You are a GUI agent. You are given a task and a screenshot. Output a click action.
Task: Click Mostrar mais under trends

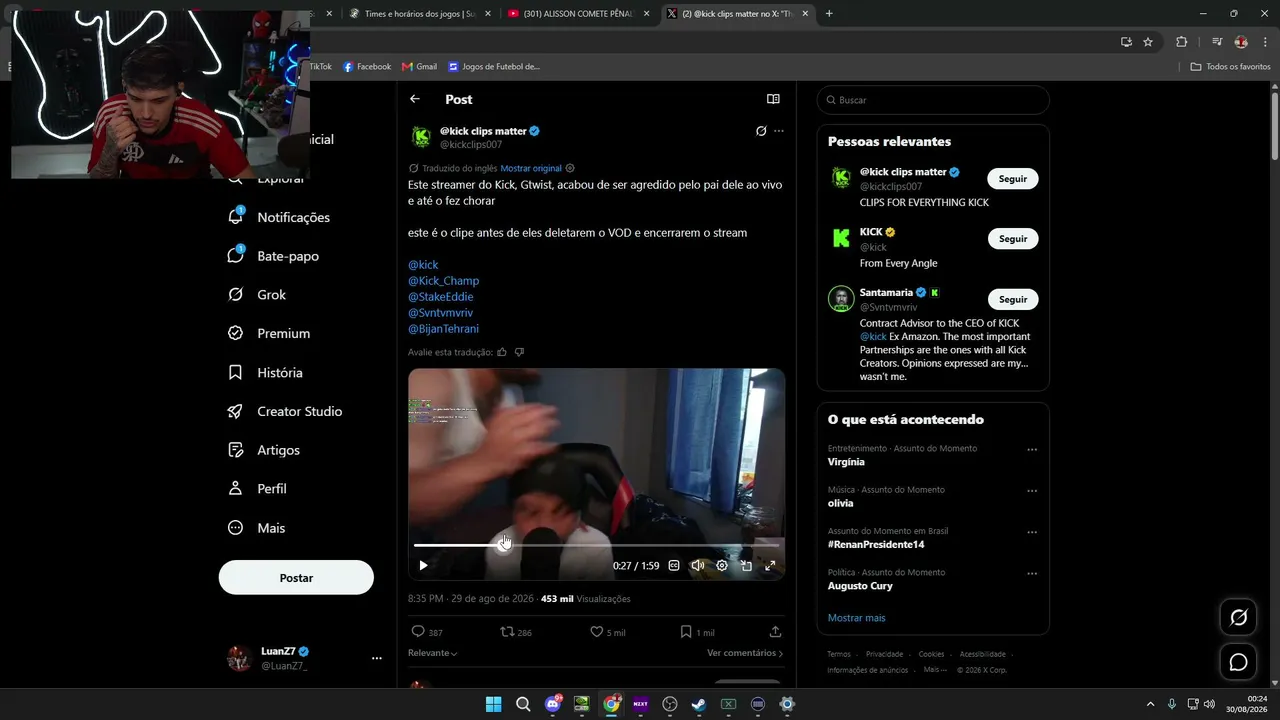pyautogui.click(x=857, y=618)
